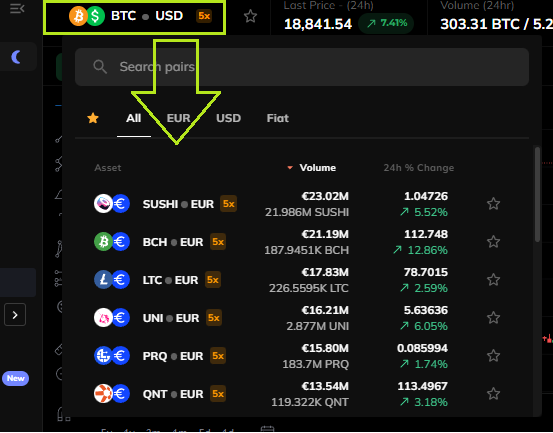Image resolution: width=553 pixels, height=433 pixels.
Task: Switch to the USD tab
Action: pos(229,118)
